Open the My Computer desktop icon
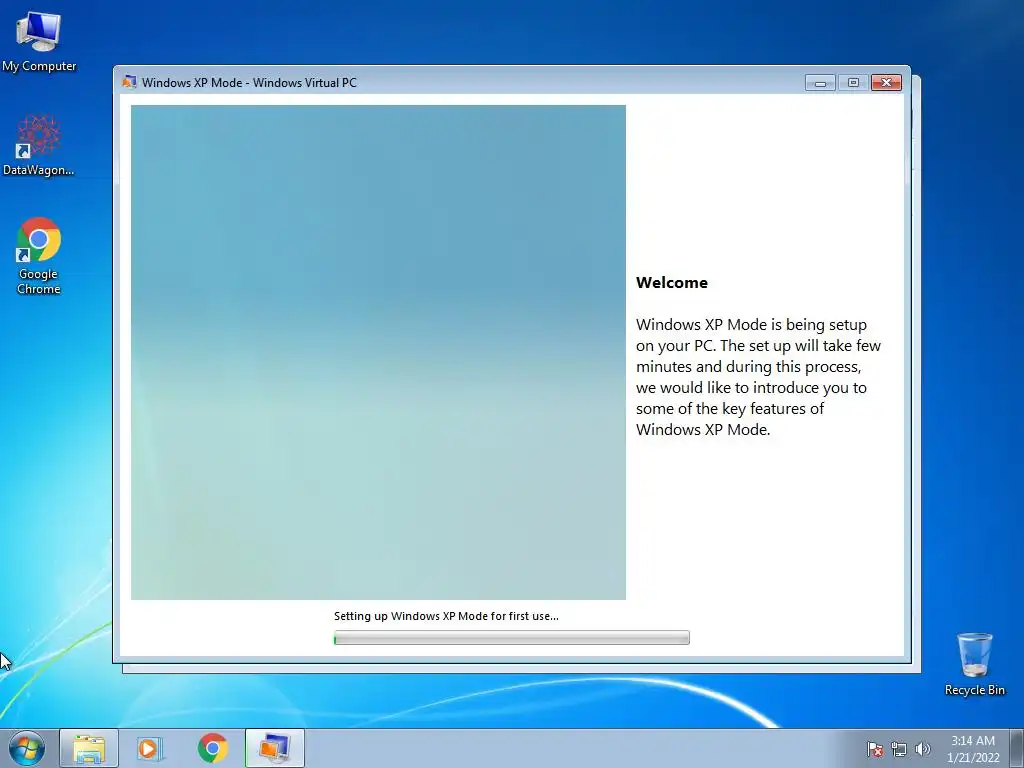1024x768 pixels. click(x=39, y=41)
